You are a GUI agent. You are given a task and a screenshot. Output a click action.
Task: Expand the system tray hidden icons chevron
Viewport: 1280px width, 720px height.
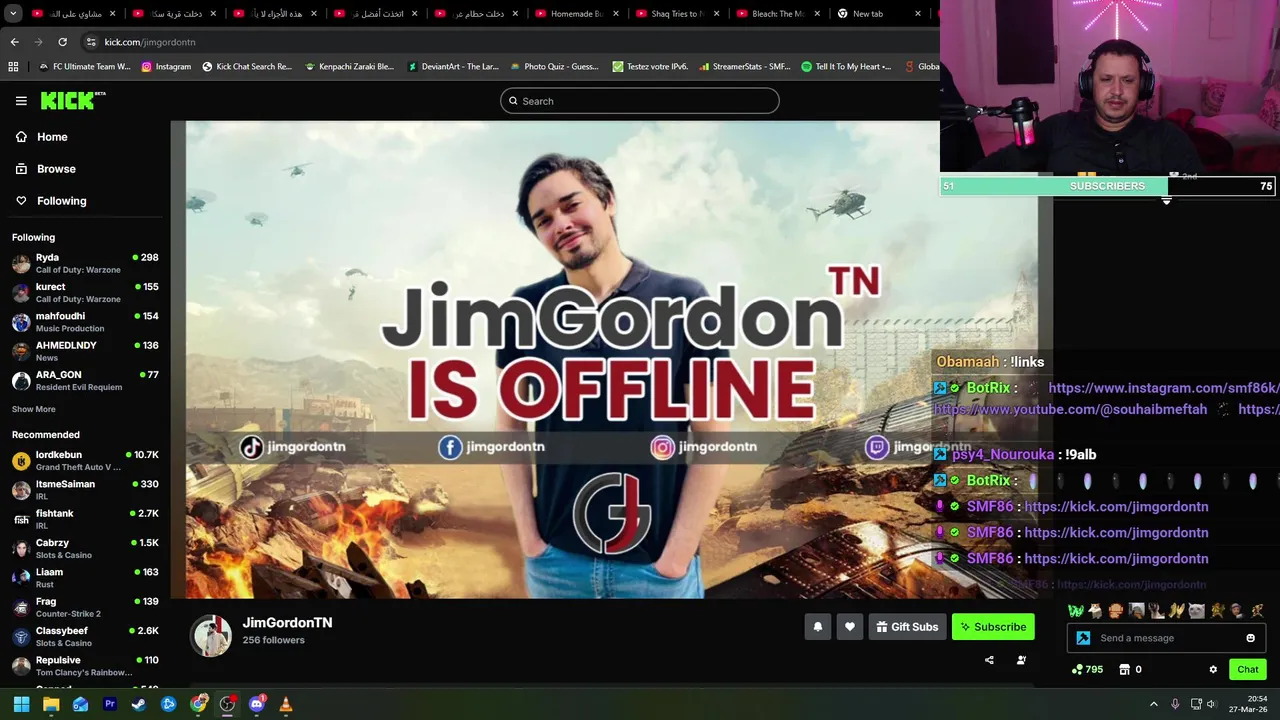tap(1153, 705)
